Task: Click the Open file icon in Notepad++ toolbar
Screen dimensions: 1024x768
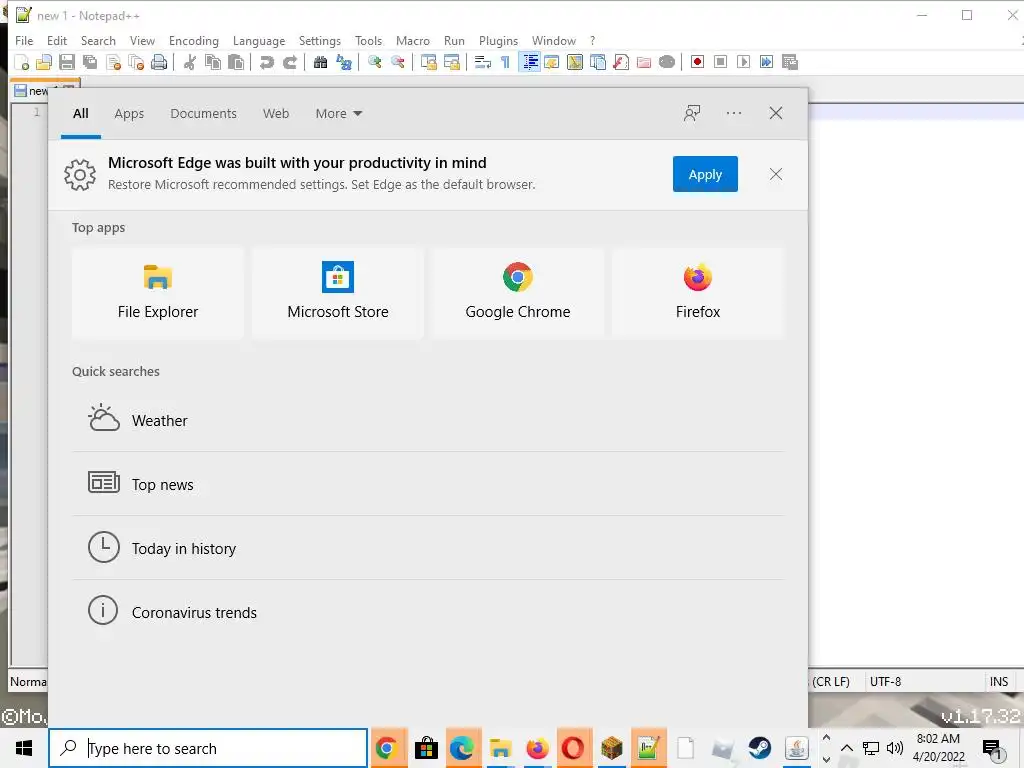Action: 44,62
